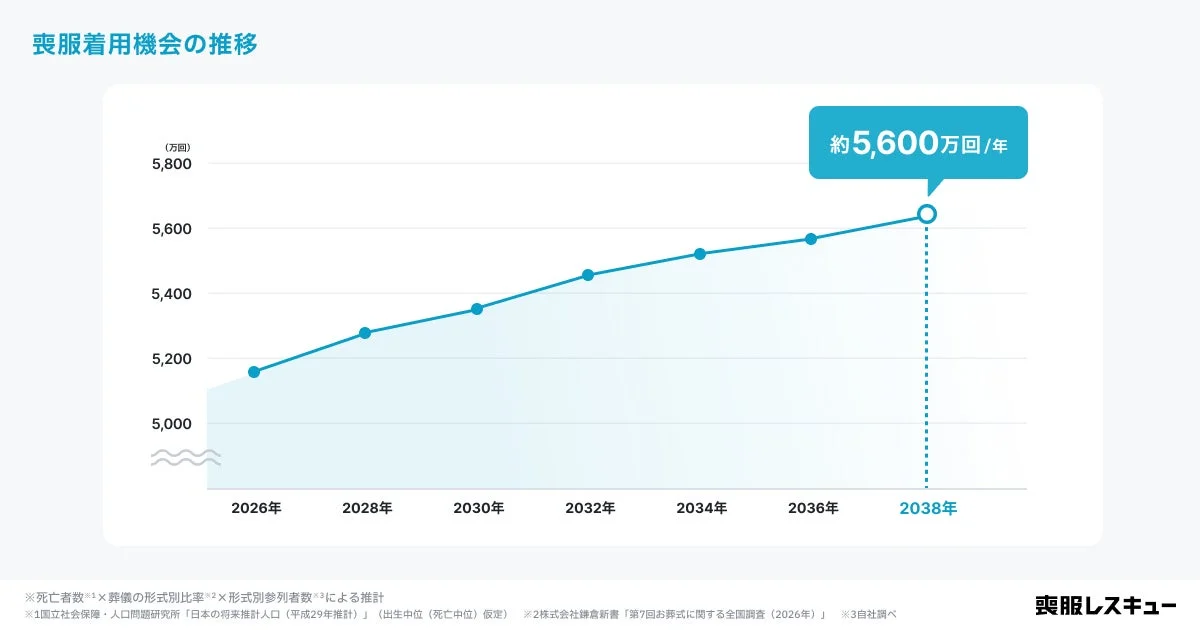Viewport: 1200px width, 630px height.
Task: Click the 2026年 data point on line
Action: pyautogui.click(x=254, y=372)
